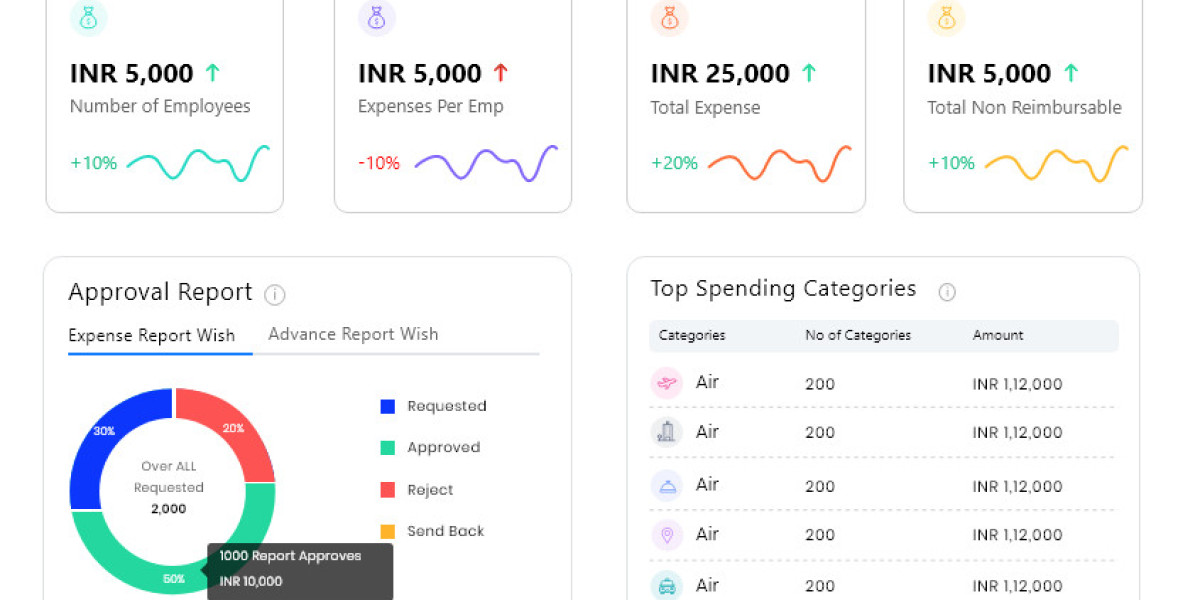Screen dimensions: 1200x600
Task: Switch to the Advance Report Wish tab
Action: tap(353, 334)
